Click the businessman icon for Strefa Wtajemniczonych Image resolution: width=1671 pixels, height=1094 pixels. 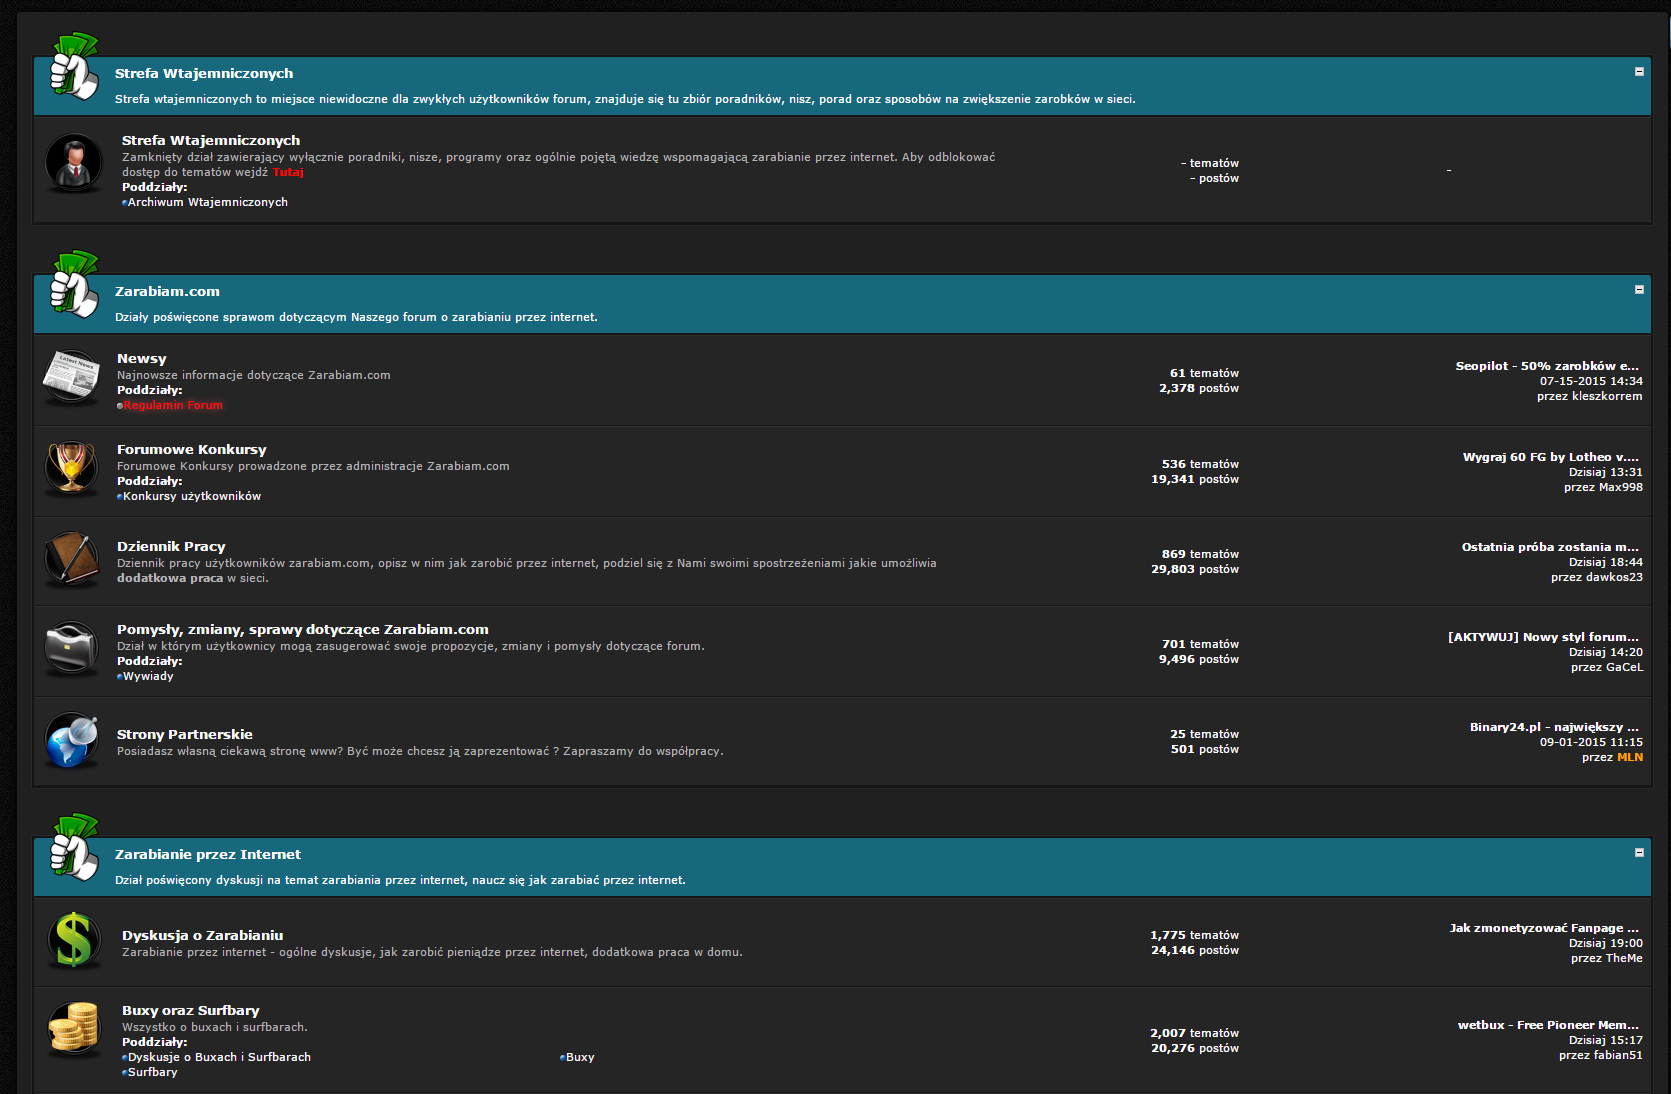tap(74, 162)
